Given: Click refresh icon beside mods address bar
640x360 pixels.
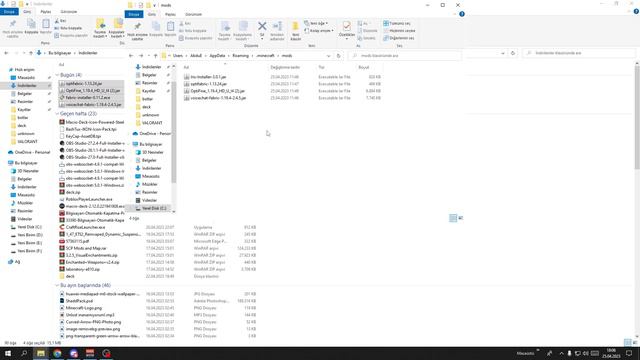Looking at the screenshot, I should click(x=338, y=56).
